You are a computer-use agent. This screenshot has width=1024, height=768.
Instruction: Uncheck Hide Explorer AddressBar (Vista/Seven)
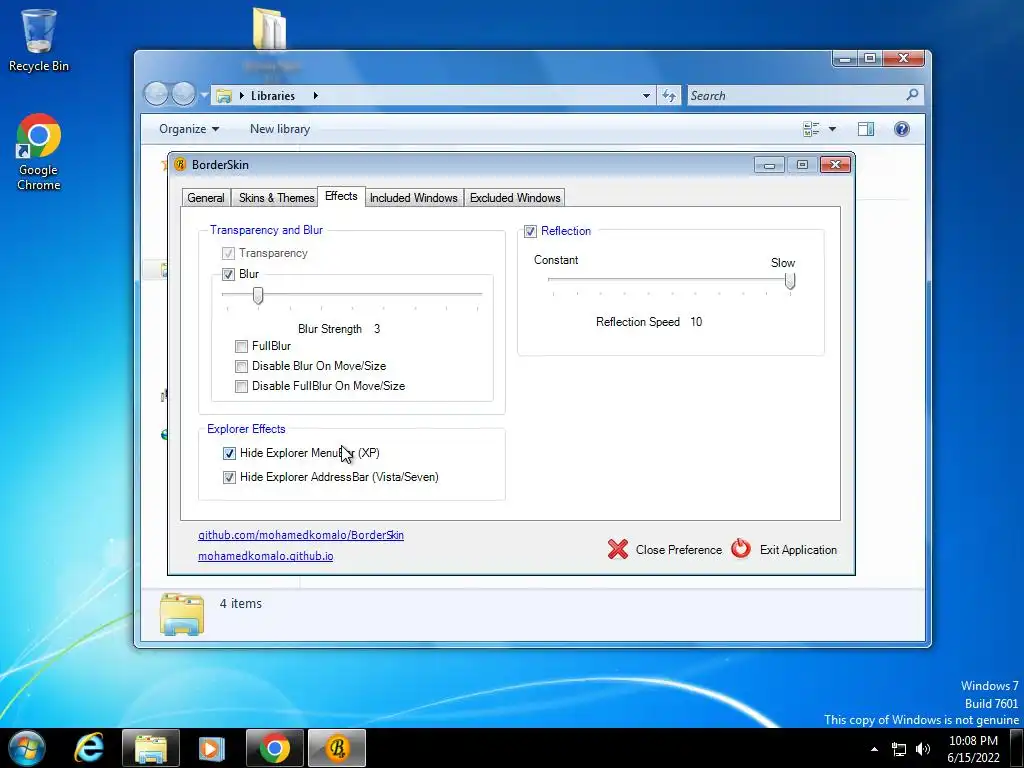coord(229,477)
